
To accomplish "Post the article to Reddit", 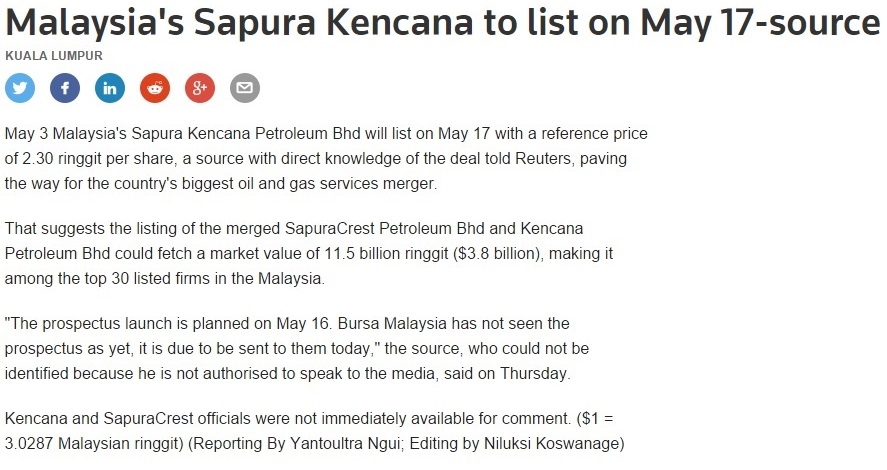I will pyautogui.click(x=155, y=88).
